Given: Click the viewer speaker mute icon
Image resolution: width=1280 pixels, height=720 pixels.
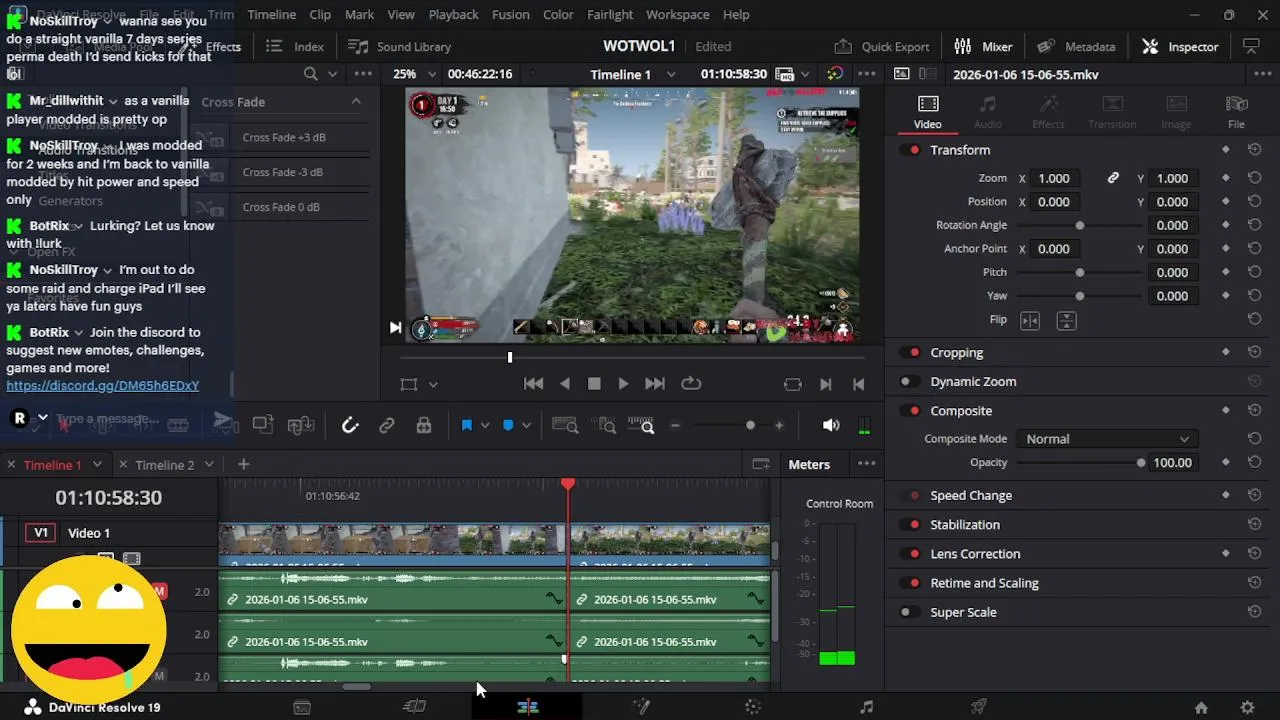Looking at the screenshot, I should tap(830, 425).
